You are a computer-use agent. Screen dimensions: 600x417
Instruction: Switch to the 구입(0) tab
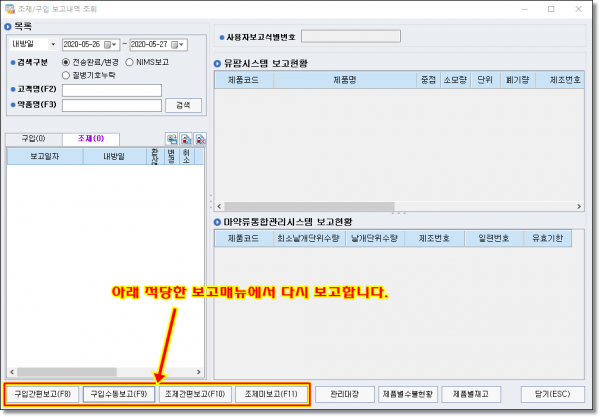(33, 139)
